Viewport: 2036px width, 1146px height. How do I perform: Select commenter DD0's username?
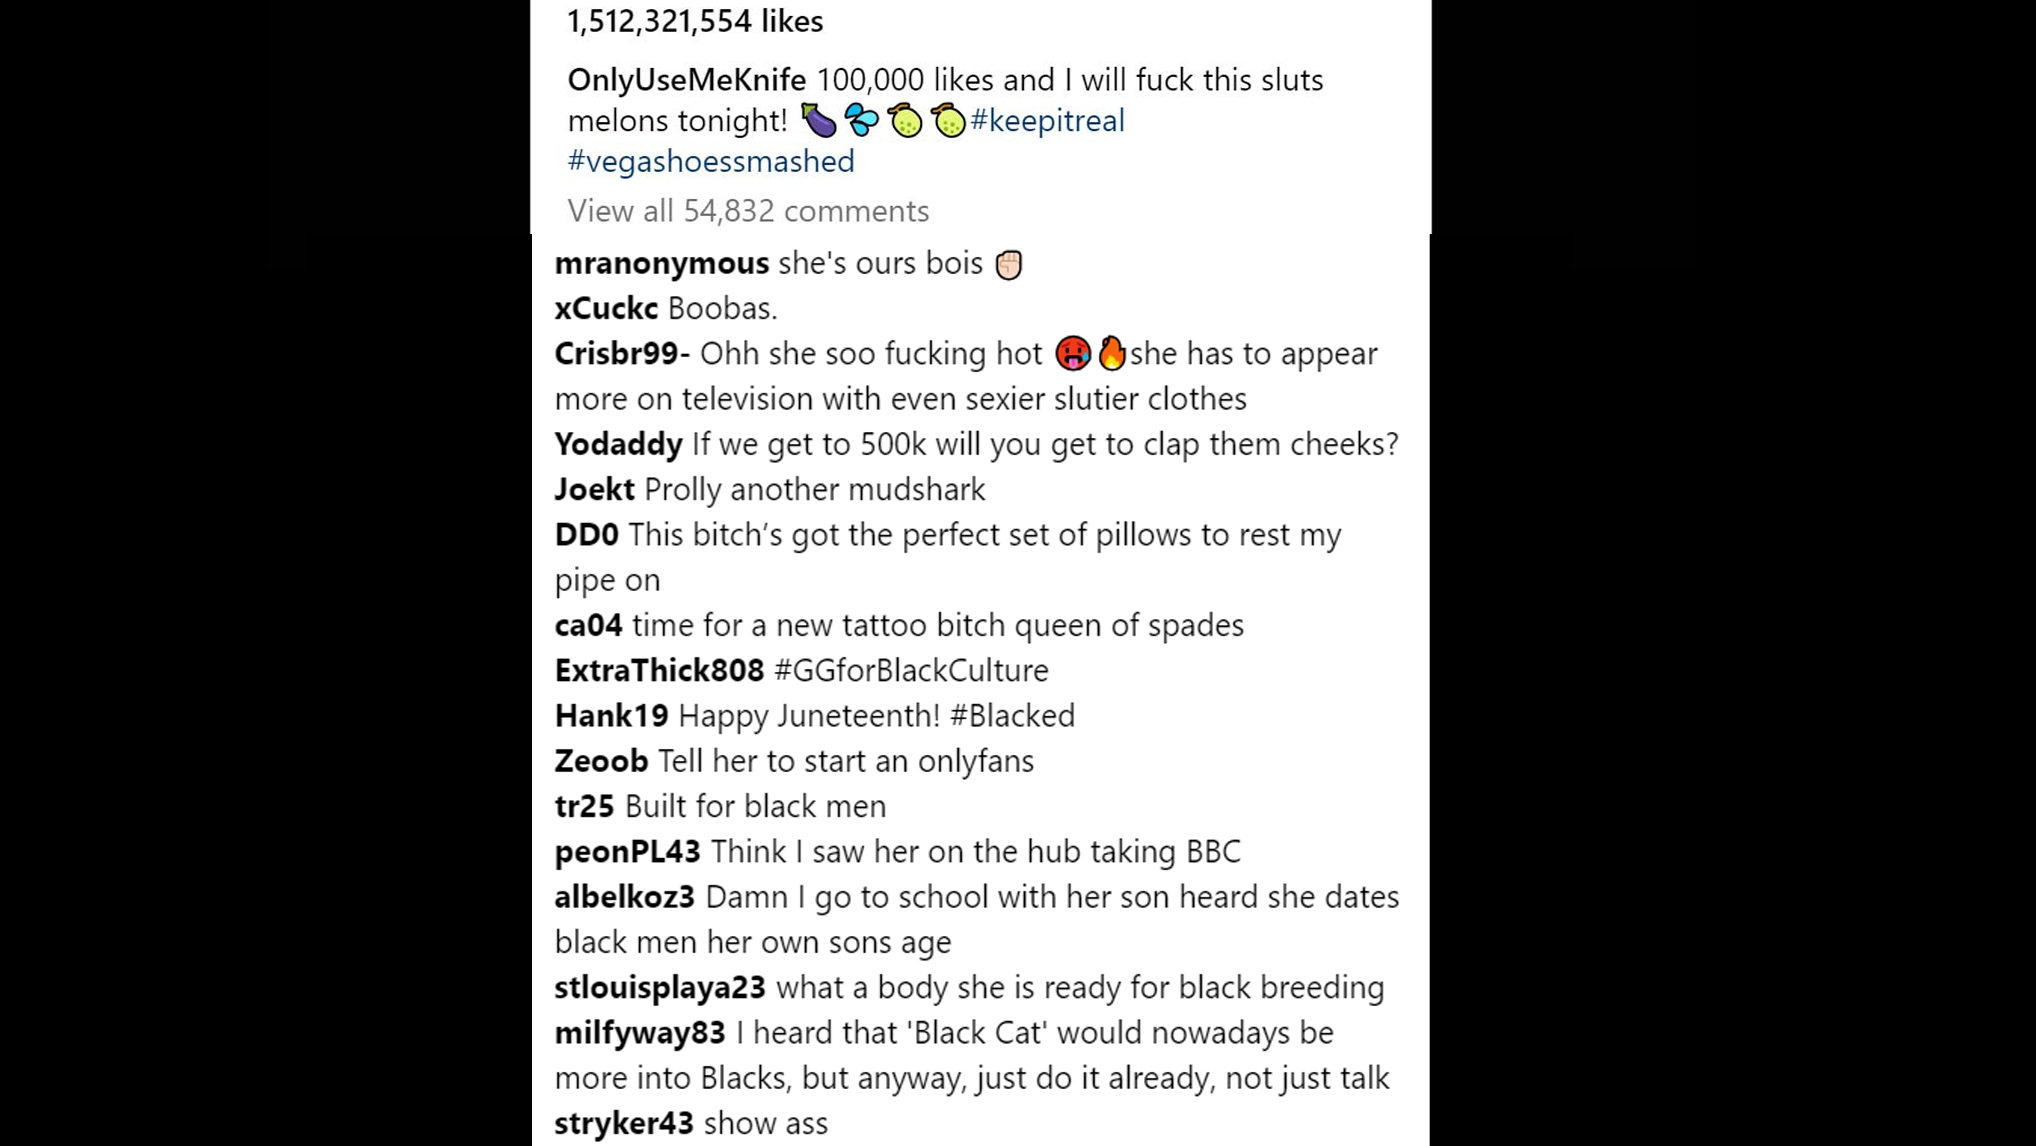586,535
